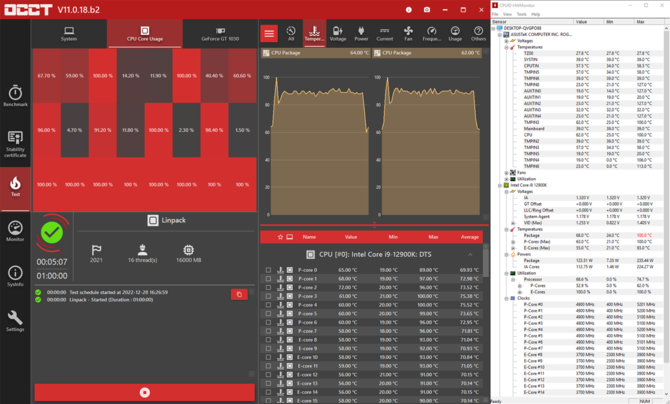
Task: Select the Voltage sensors filter
Action: tap(338, 33)
